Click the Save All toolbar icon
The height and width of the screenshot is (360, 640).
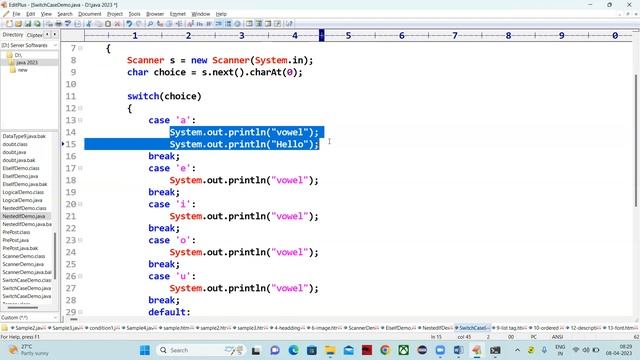pyautogui.click(x=37, y=24)
